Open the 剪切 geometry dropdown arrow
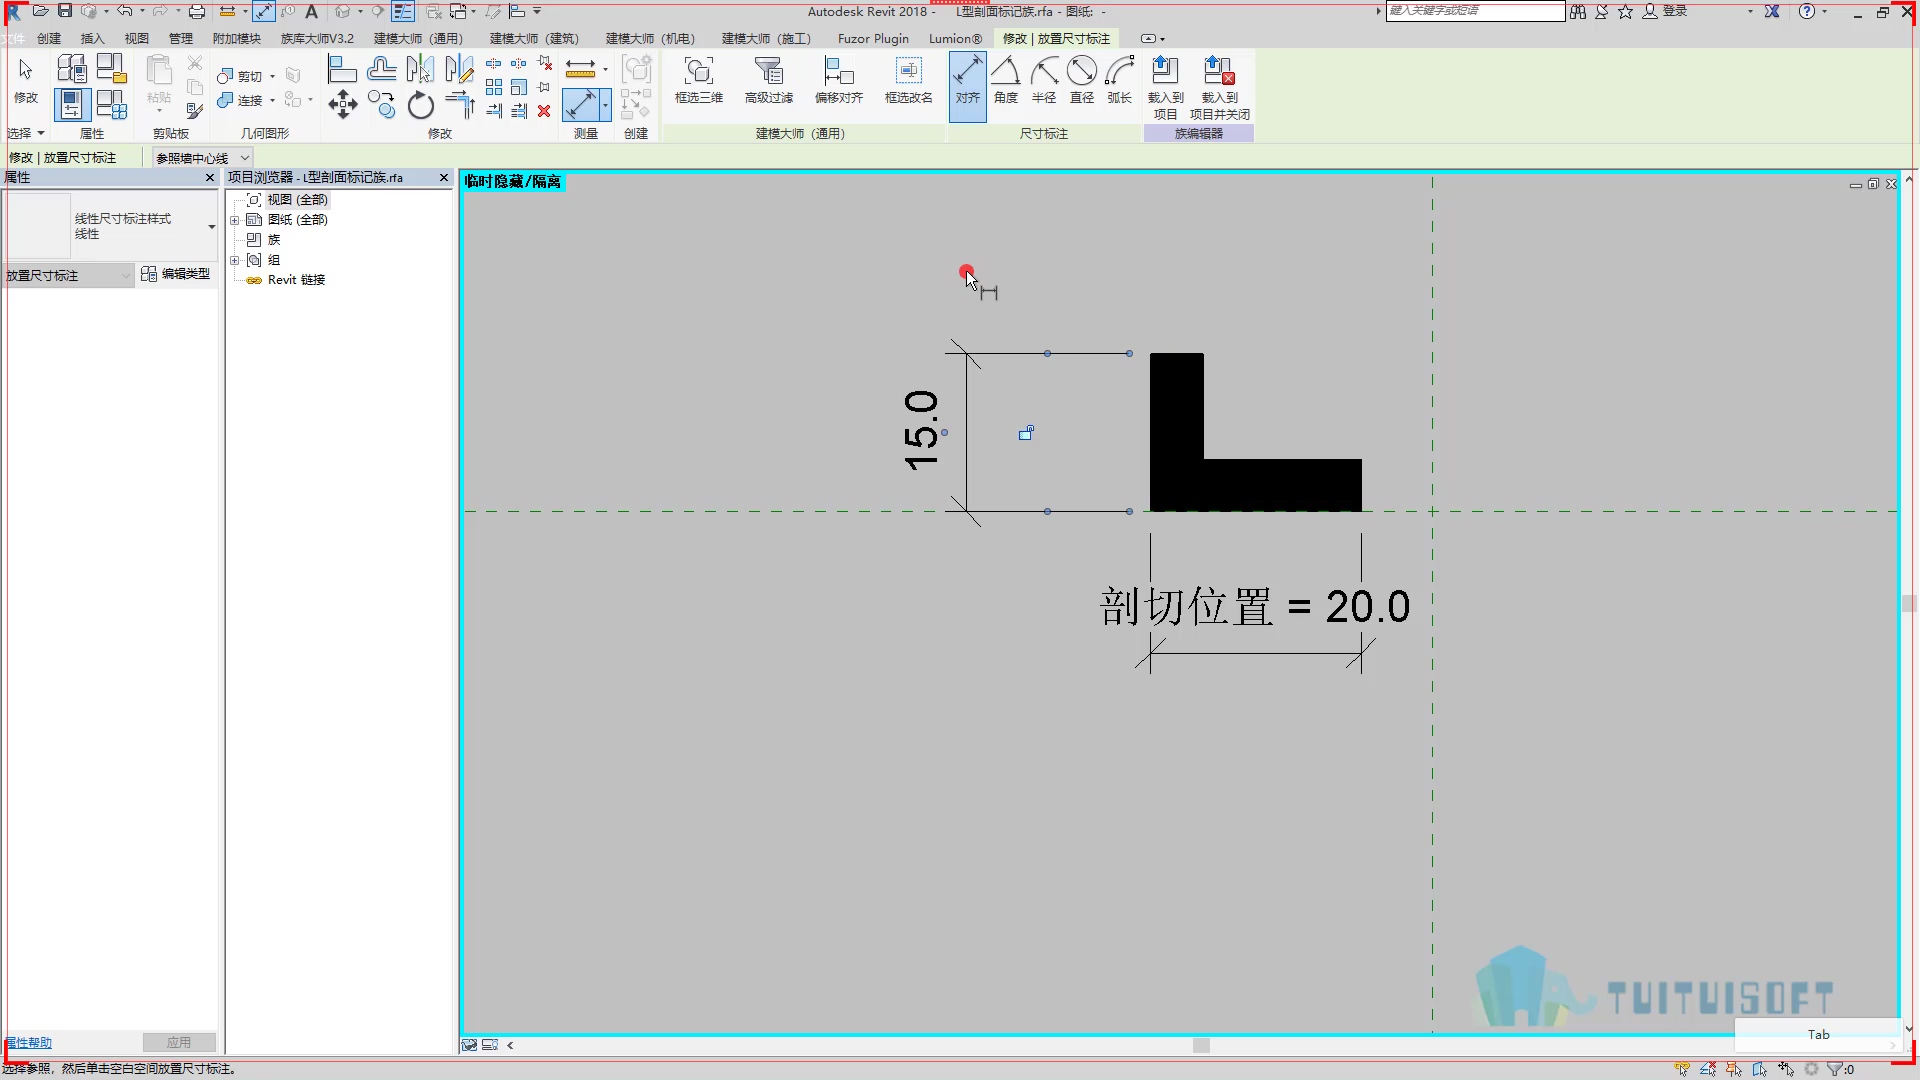The height and width of the screenshot is (1080, 1920). coord(272,76)
